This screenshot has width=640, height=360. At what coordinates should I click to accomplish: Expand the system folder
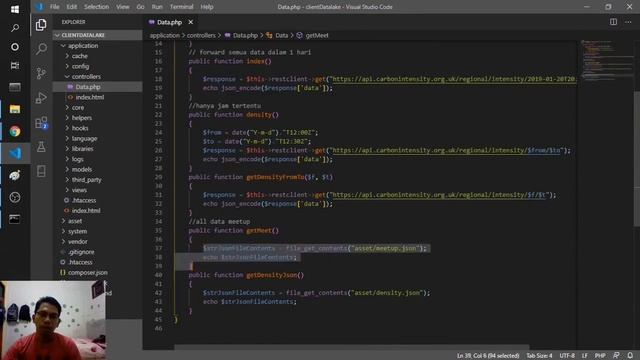coord(98,231)
